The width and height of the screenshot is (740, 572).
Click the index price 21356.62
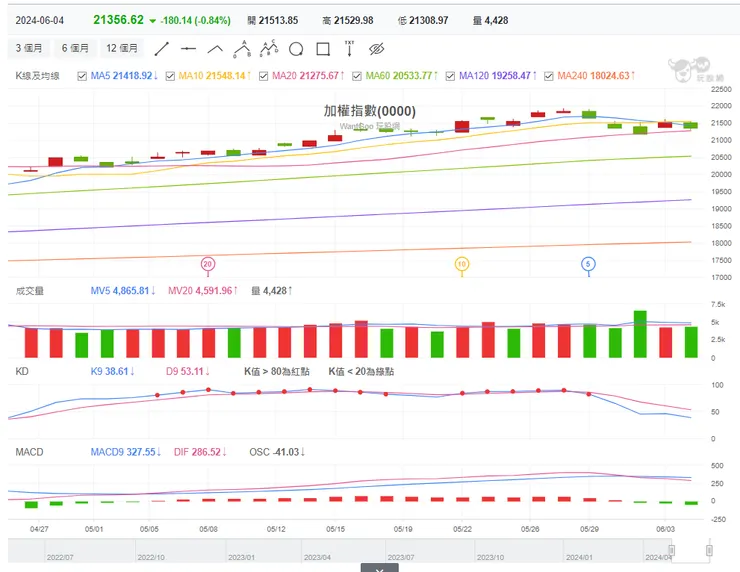(x=118, y=20)
